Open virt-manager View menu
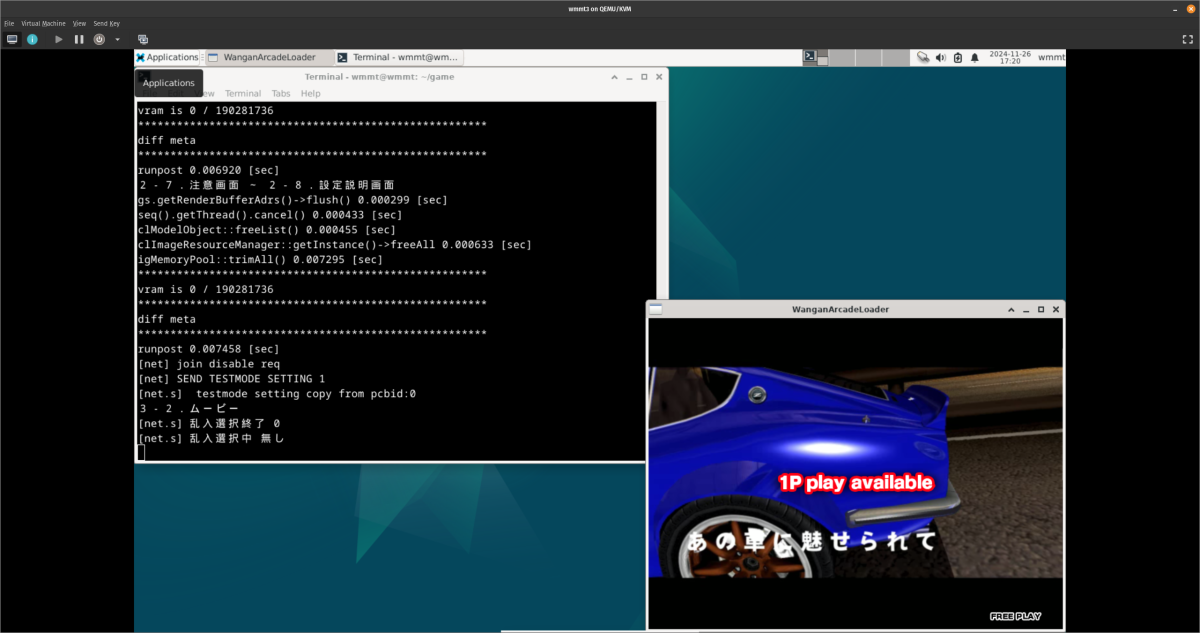This screenshot has height=633, width=1200. [79, 22]
